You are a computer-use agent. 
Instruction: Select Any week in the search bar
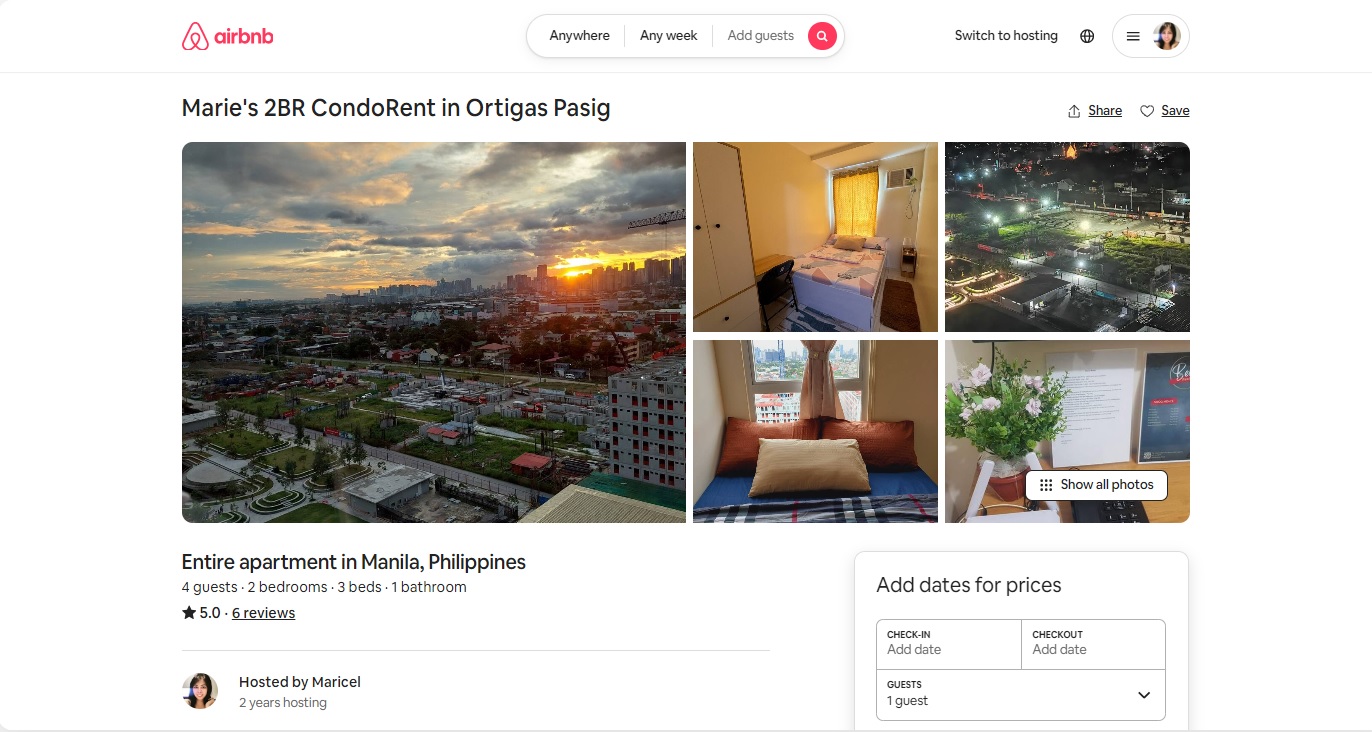668,36
